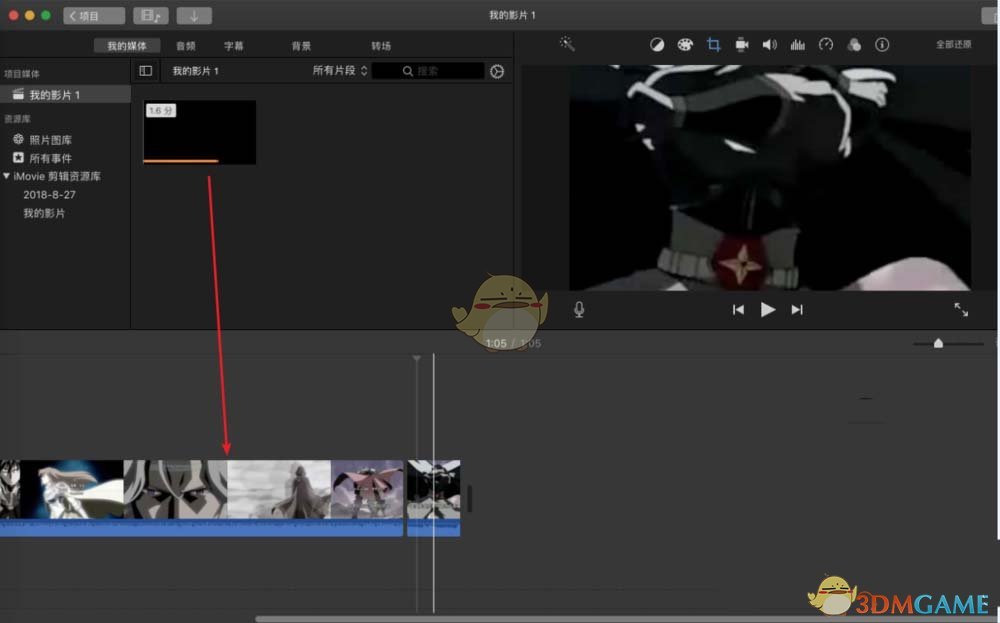Click the 我的影片 1 browser title

(x=195, y=71)
